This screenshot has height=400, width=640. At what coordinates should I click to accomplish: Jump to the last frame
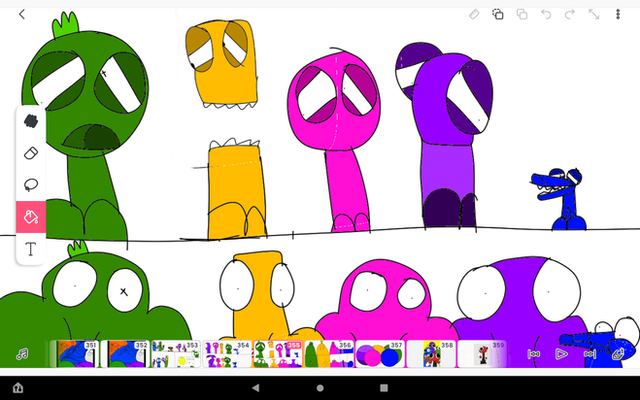(x=590, y=354)
